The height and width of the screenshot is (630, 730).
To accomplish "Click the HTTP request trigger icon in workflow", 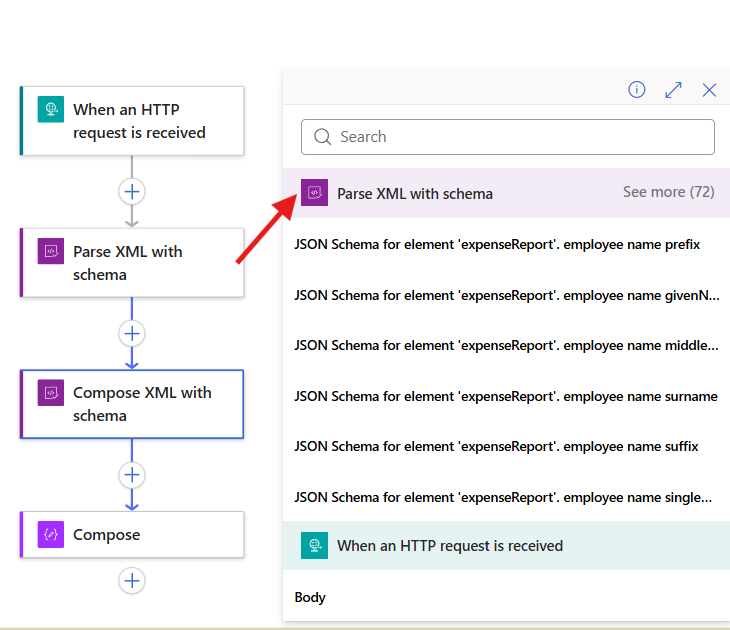I will tap(50, 109).
